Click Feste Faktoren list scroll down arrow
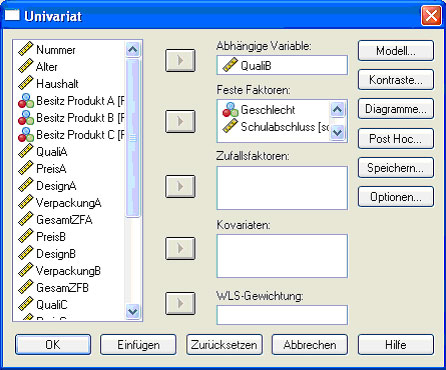Image resolution: width=446 pixels, height=370 pixels. pyautogui.click(x=338, y=132)
